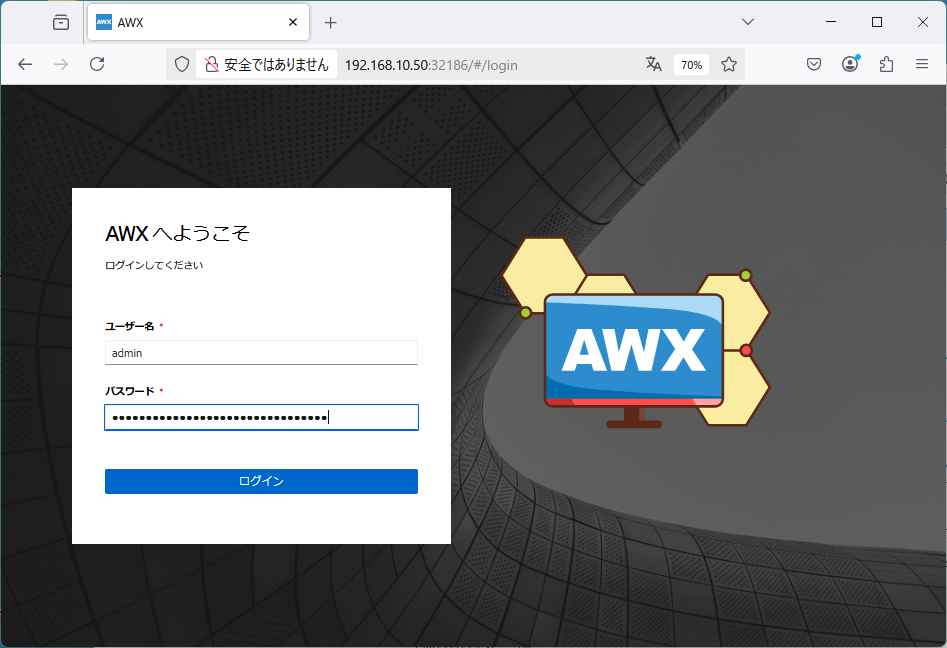The width and height of the screenshot is (947, 648).
Task: Close the Firefox window
Action: click(923, 22)
